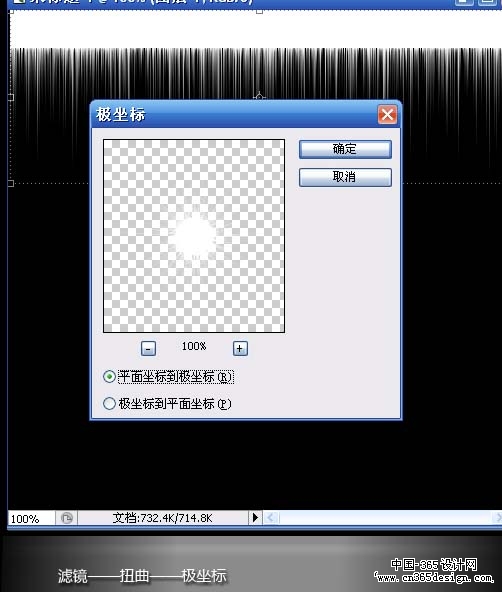Screen dimensions: 502x592
Task: Click the 文档:732.4K/714.8K status text
Action: click(x=162, y=518)
